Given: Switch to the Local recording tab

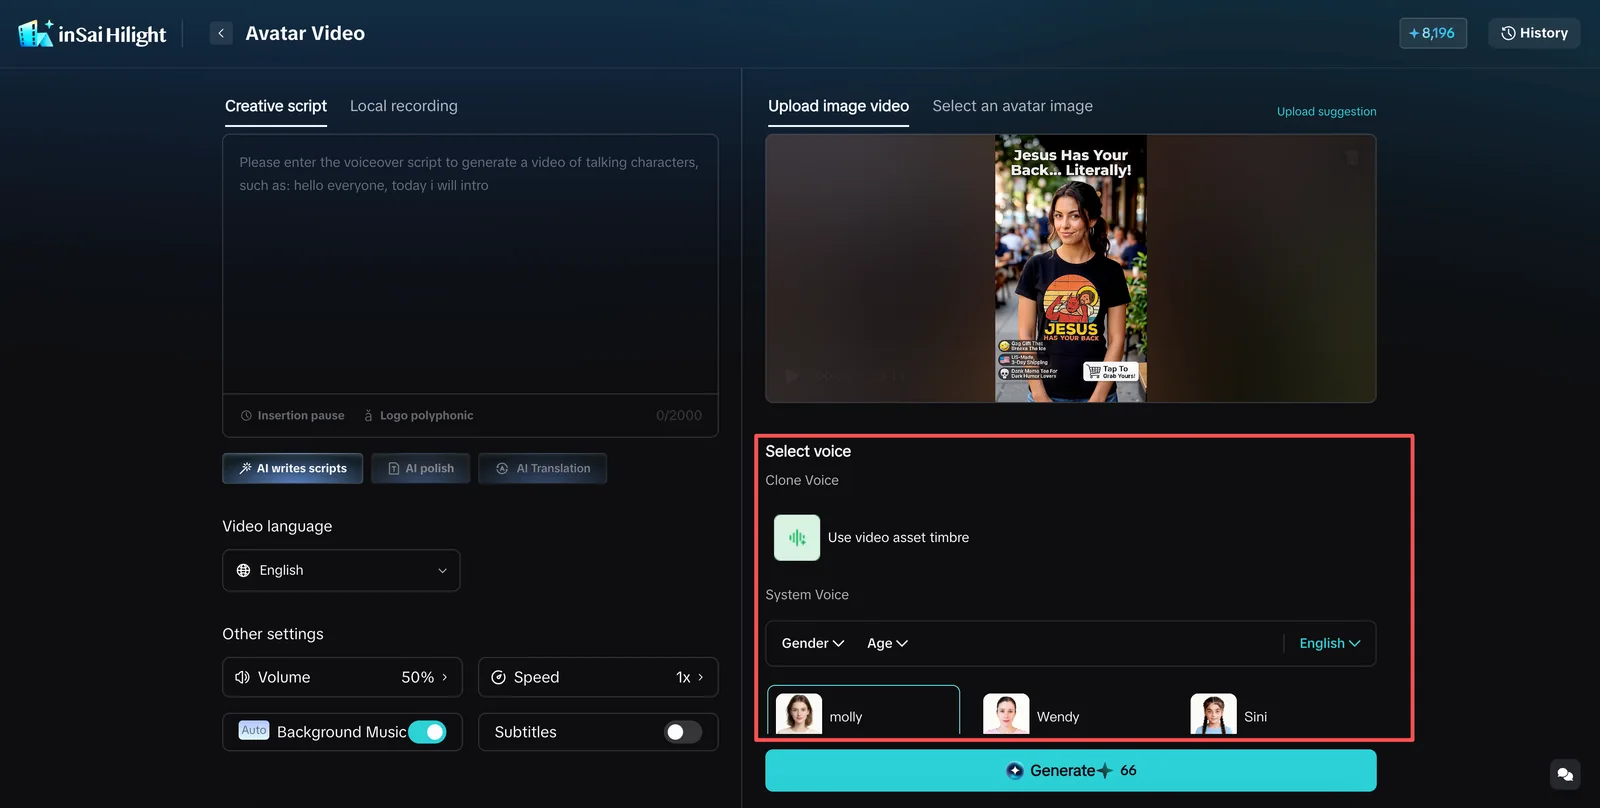Looking at the screenshot, I should pyautogui.click(x=404, y=106).
